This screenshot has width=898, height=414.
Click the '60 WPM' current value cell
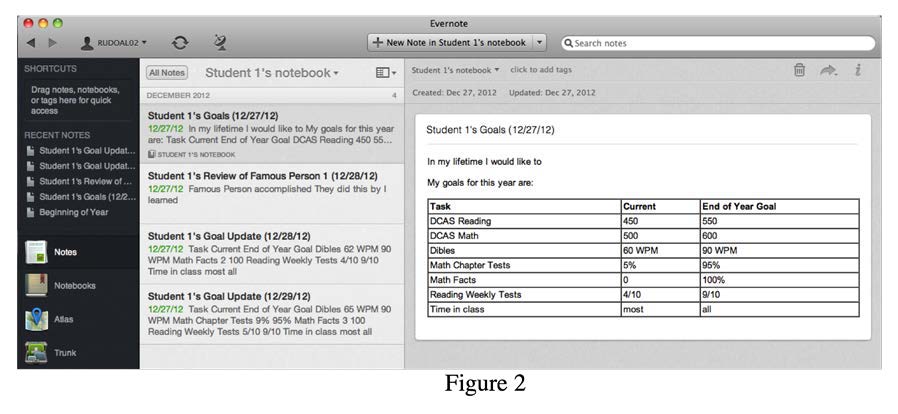coord(660,250)
